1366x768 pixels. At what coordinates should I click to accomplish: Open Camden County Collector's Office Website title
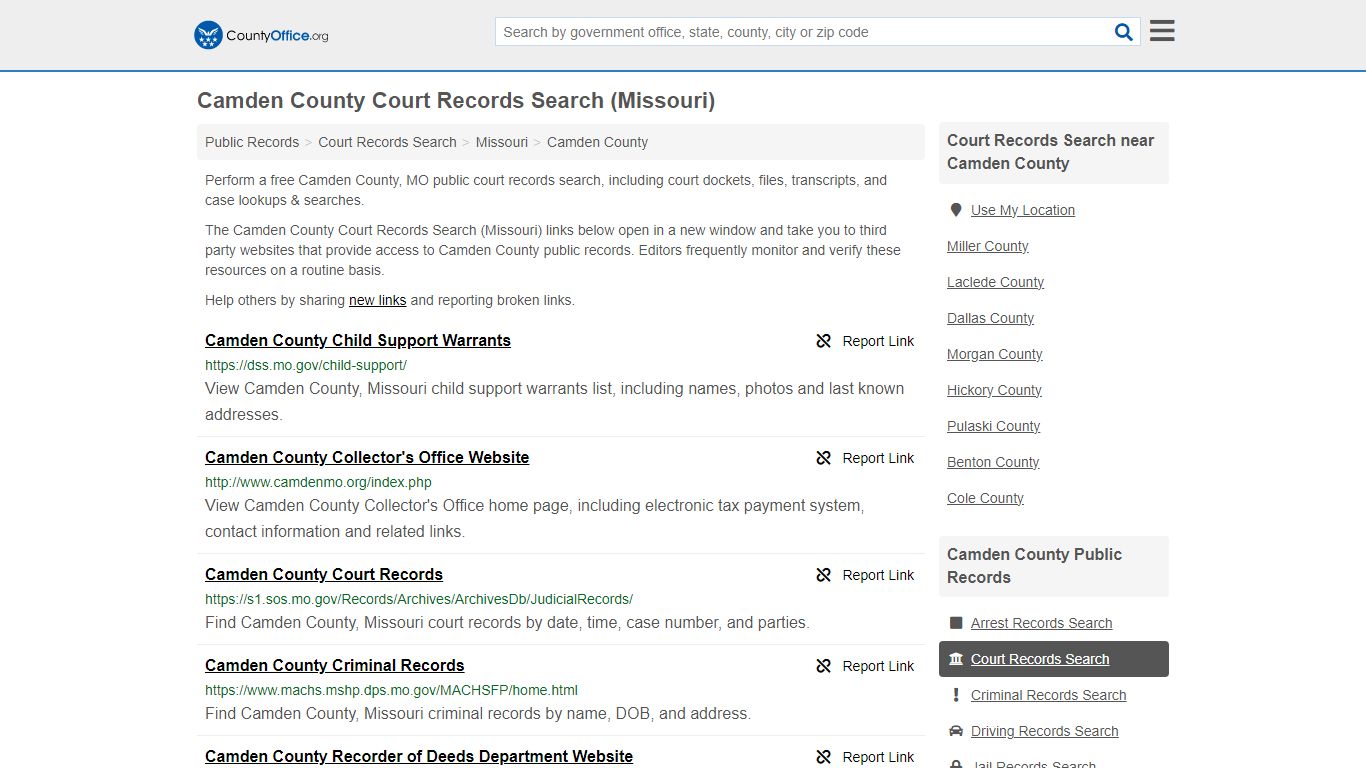[367, 457]
